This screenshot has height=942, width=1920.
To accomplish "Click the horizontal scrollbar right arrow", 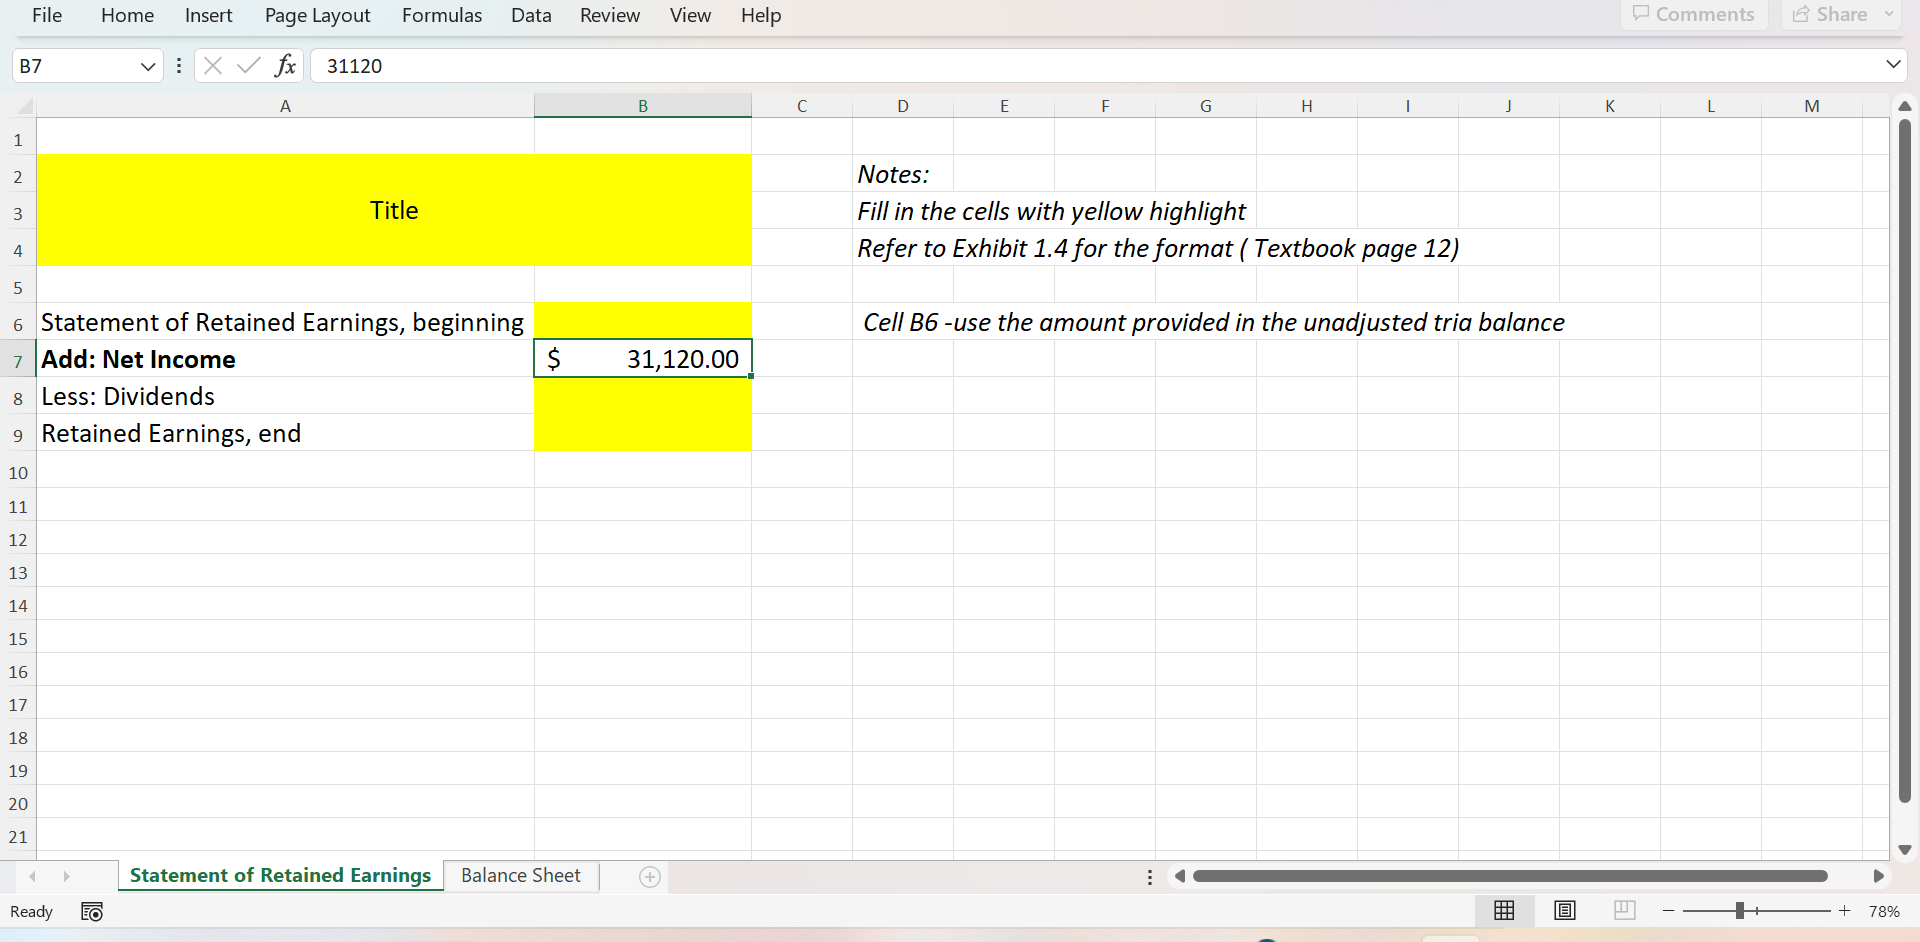I will pyautogui.click(x=1879, y=875).
